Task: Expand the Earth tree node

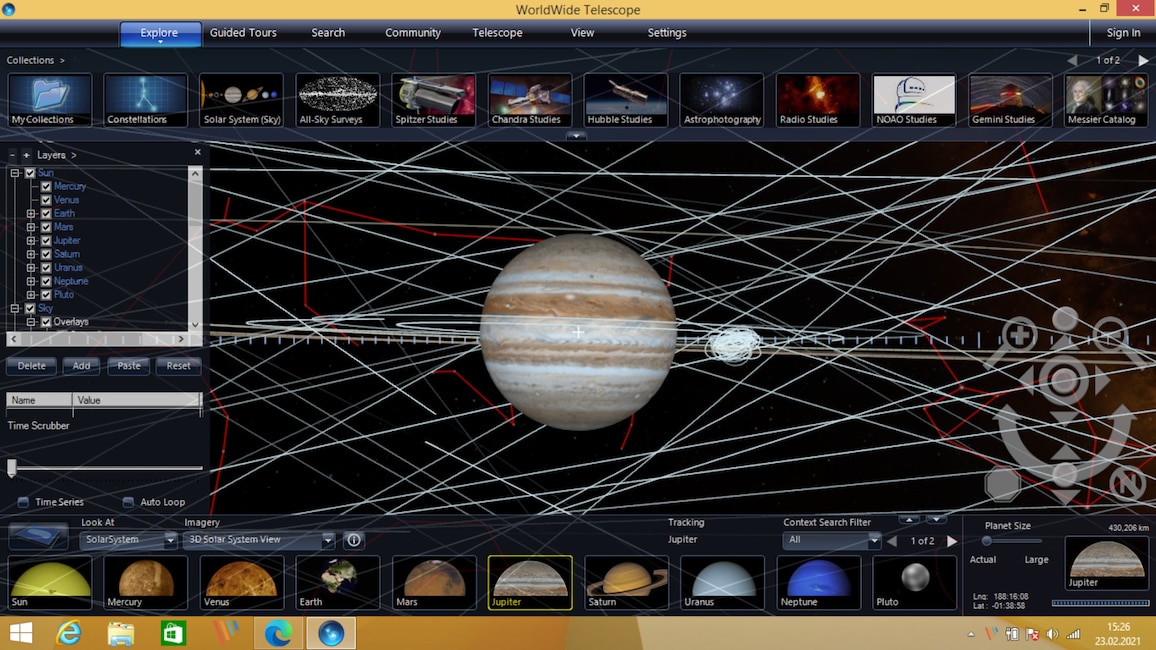Action: [31, 214]
